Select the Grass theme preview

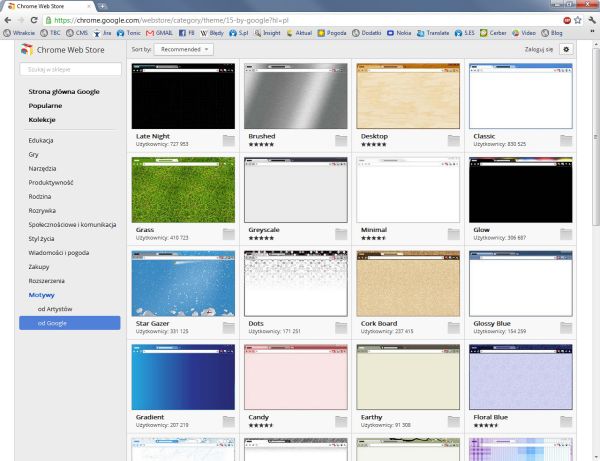click(x=183, y=189)
